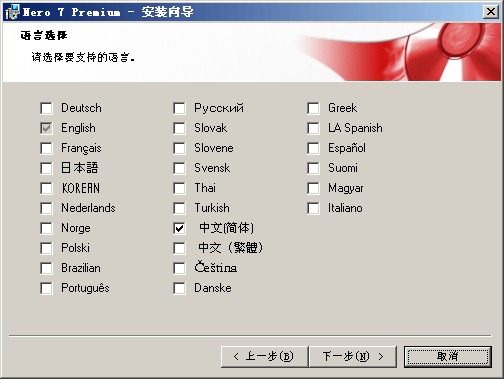Uncheck the 中文(简体) checkbox
This screenshot has height=379, width=504.
point(180,228)
